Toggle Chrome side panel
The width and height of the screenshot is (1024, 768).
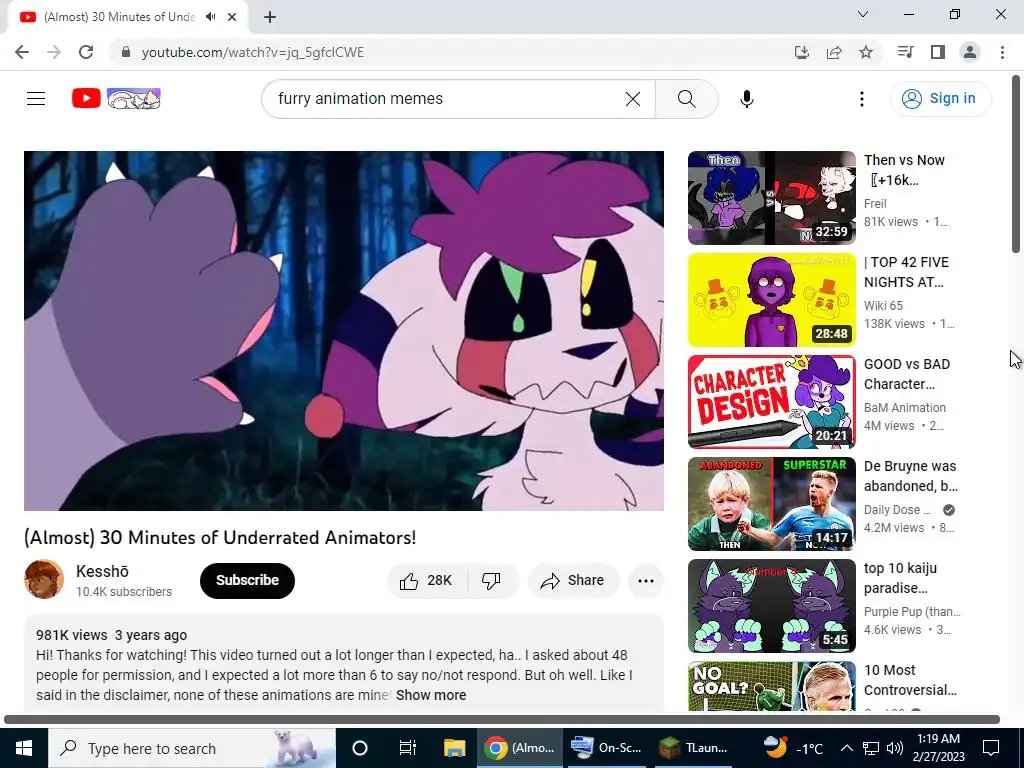pos(938,52)
